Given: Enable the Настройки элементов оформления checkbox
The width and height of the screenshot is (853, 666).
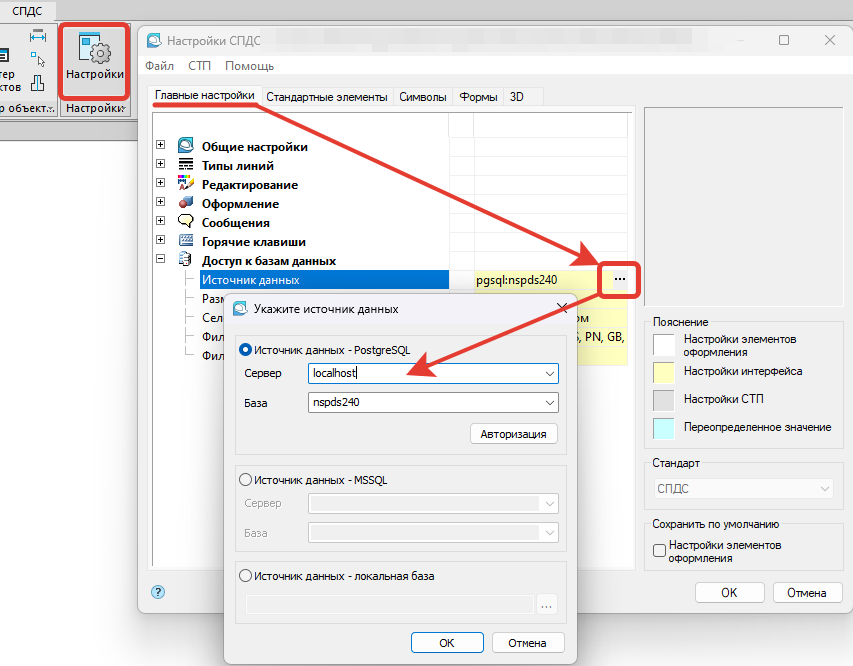Looking at the screenshot, I should (659, 551).
